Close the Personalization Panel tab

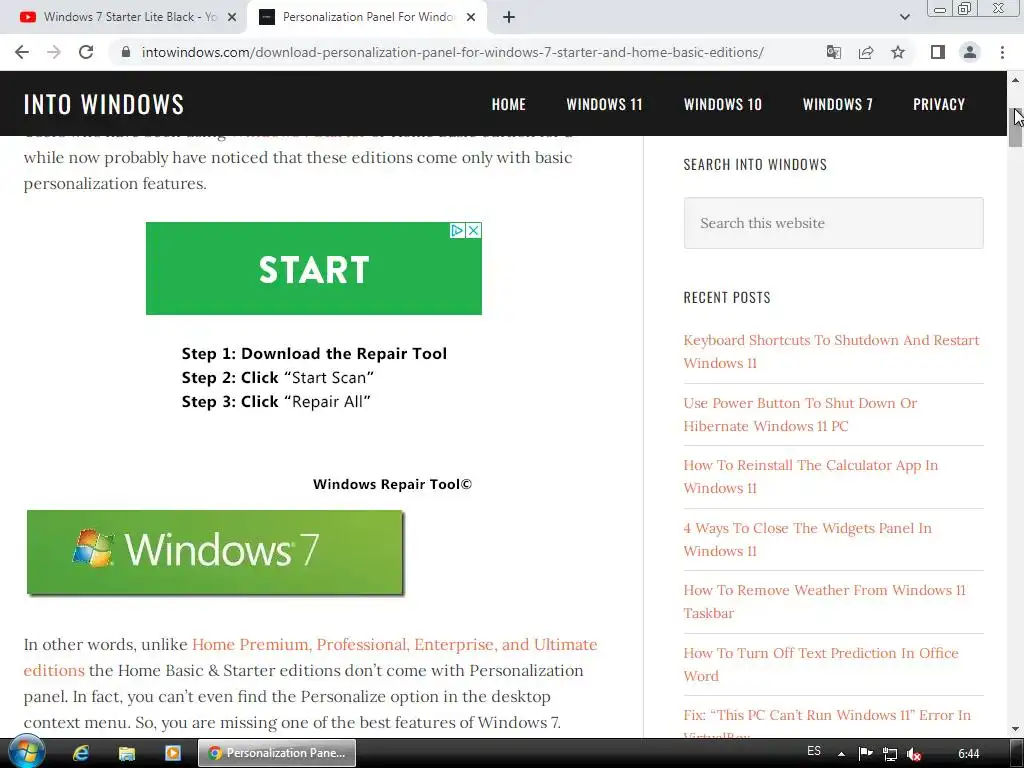471,17
